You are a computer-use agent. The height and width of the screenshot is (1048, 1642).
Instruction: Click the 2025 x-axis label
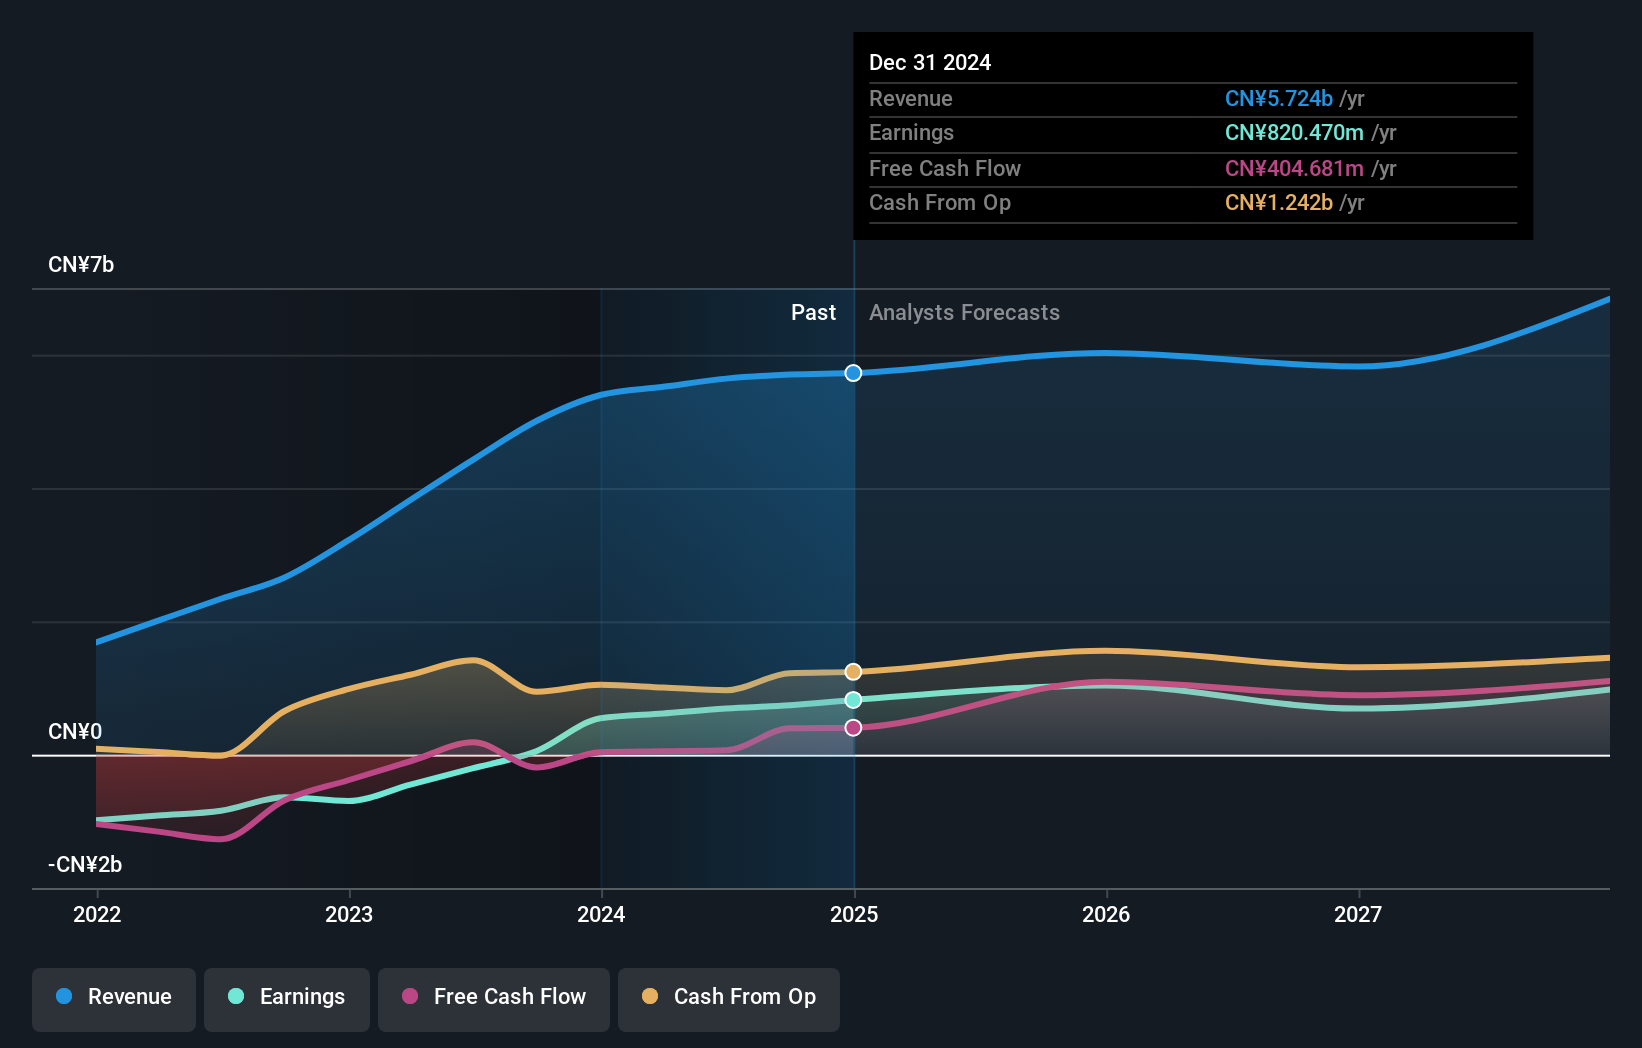click(x=854, y=914)
